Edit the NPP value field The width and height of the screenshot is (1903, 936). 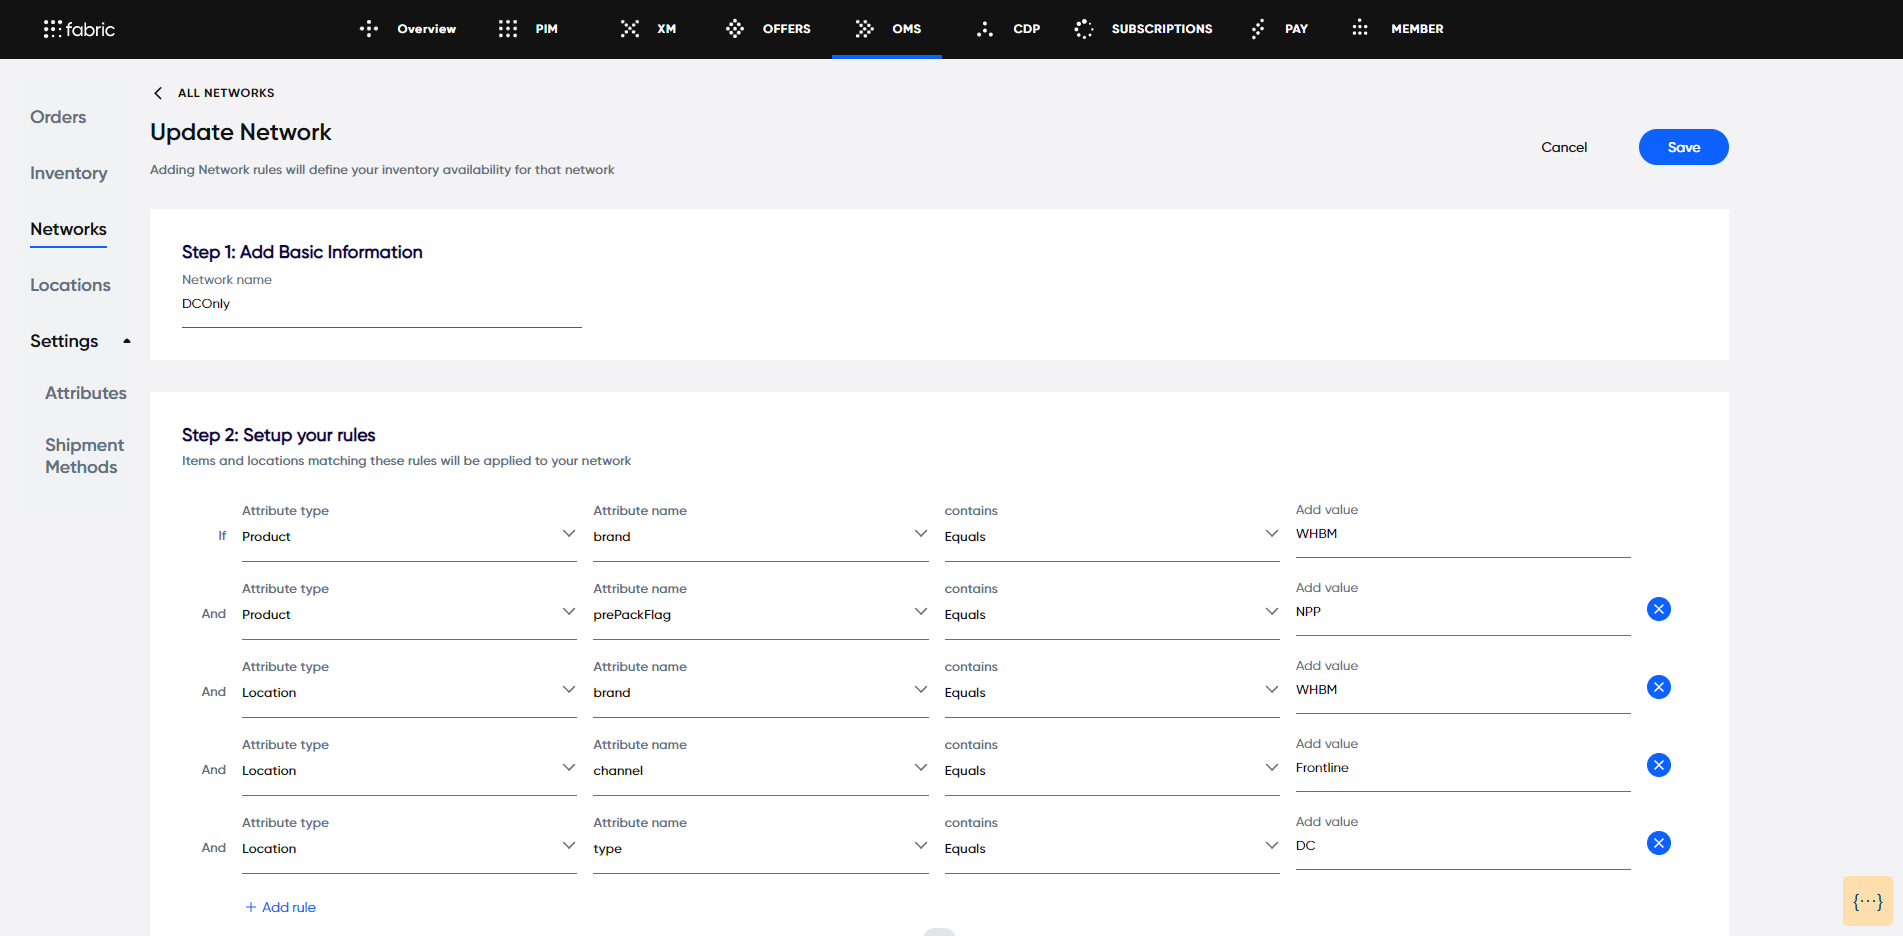pos(1463,612)
